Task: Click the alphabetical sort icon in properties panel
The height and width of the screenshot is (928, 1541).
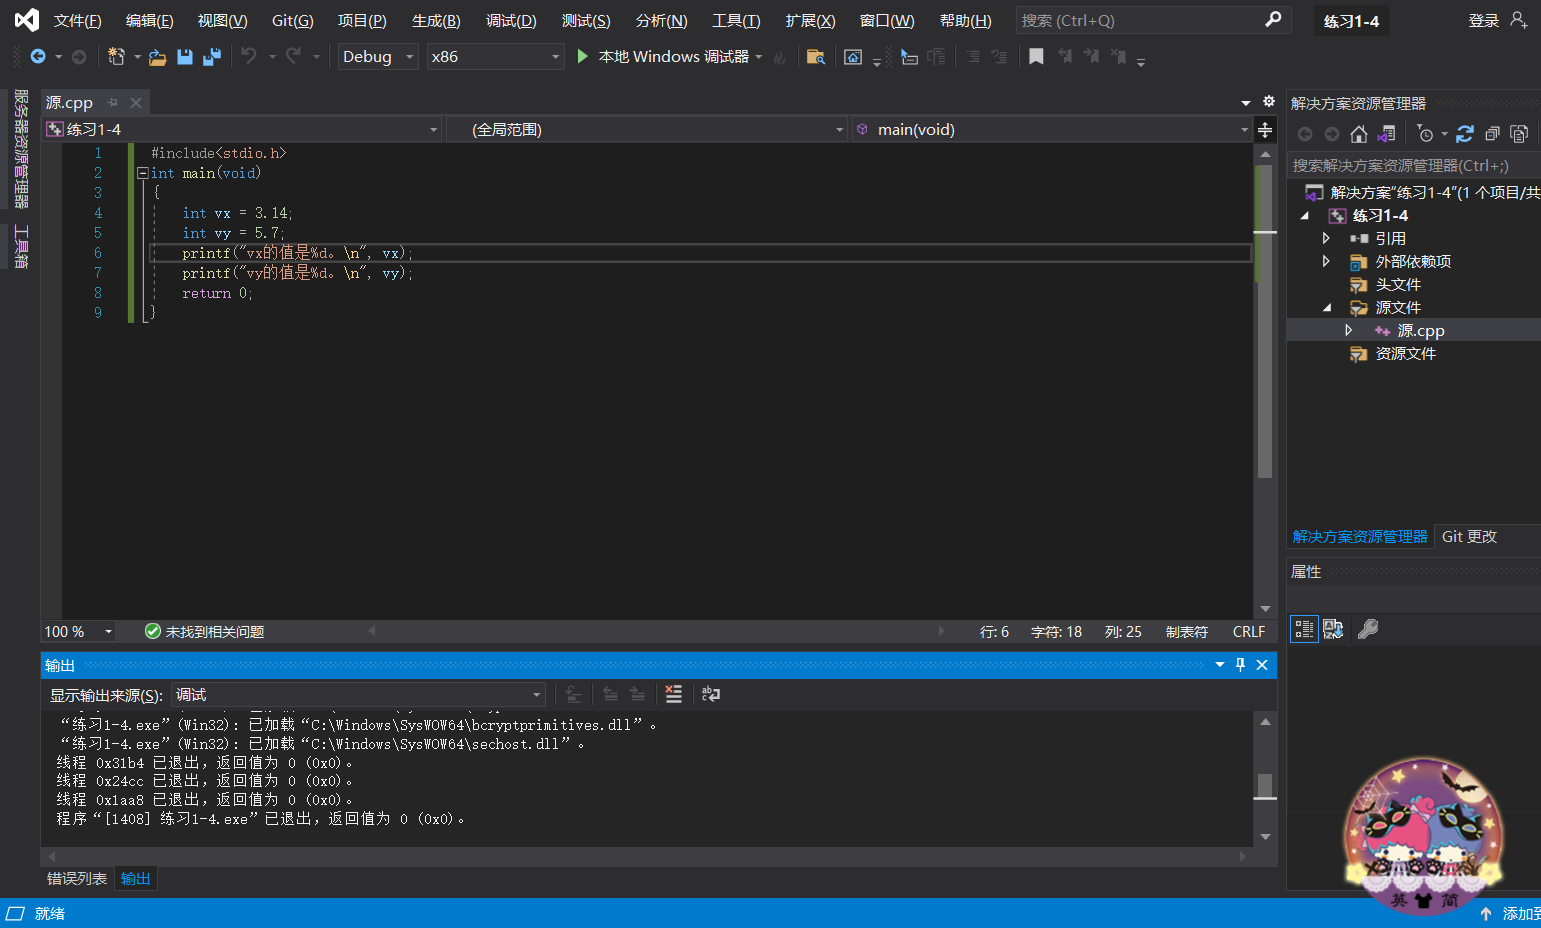Action: click(x=1333, y=629)
